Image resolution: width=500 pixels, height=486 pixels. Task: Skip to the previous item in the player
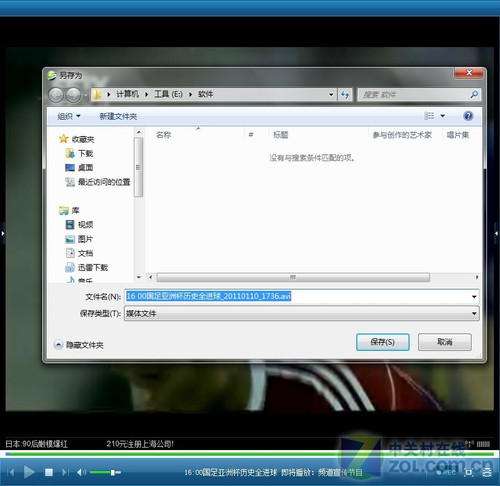tap(10, 472)
